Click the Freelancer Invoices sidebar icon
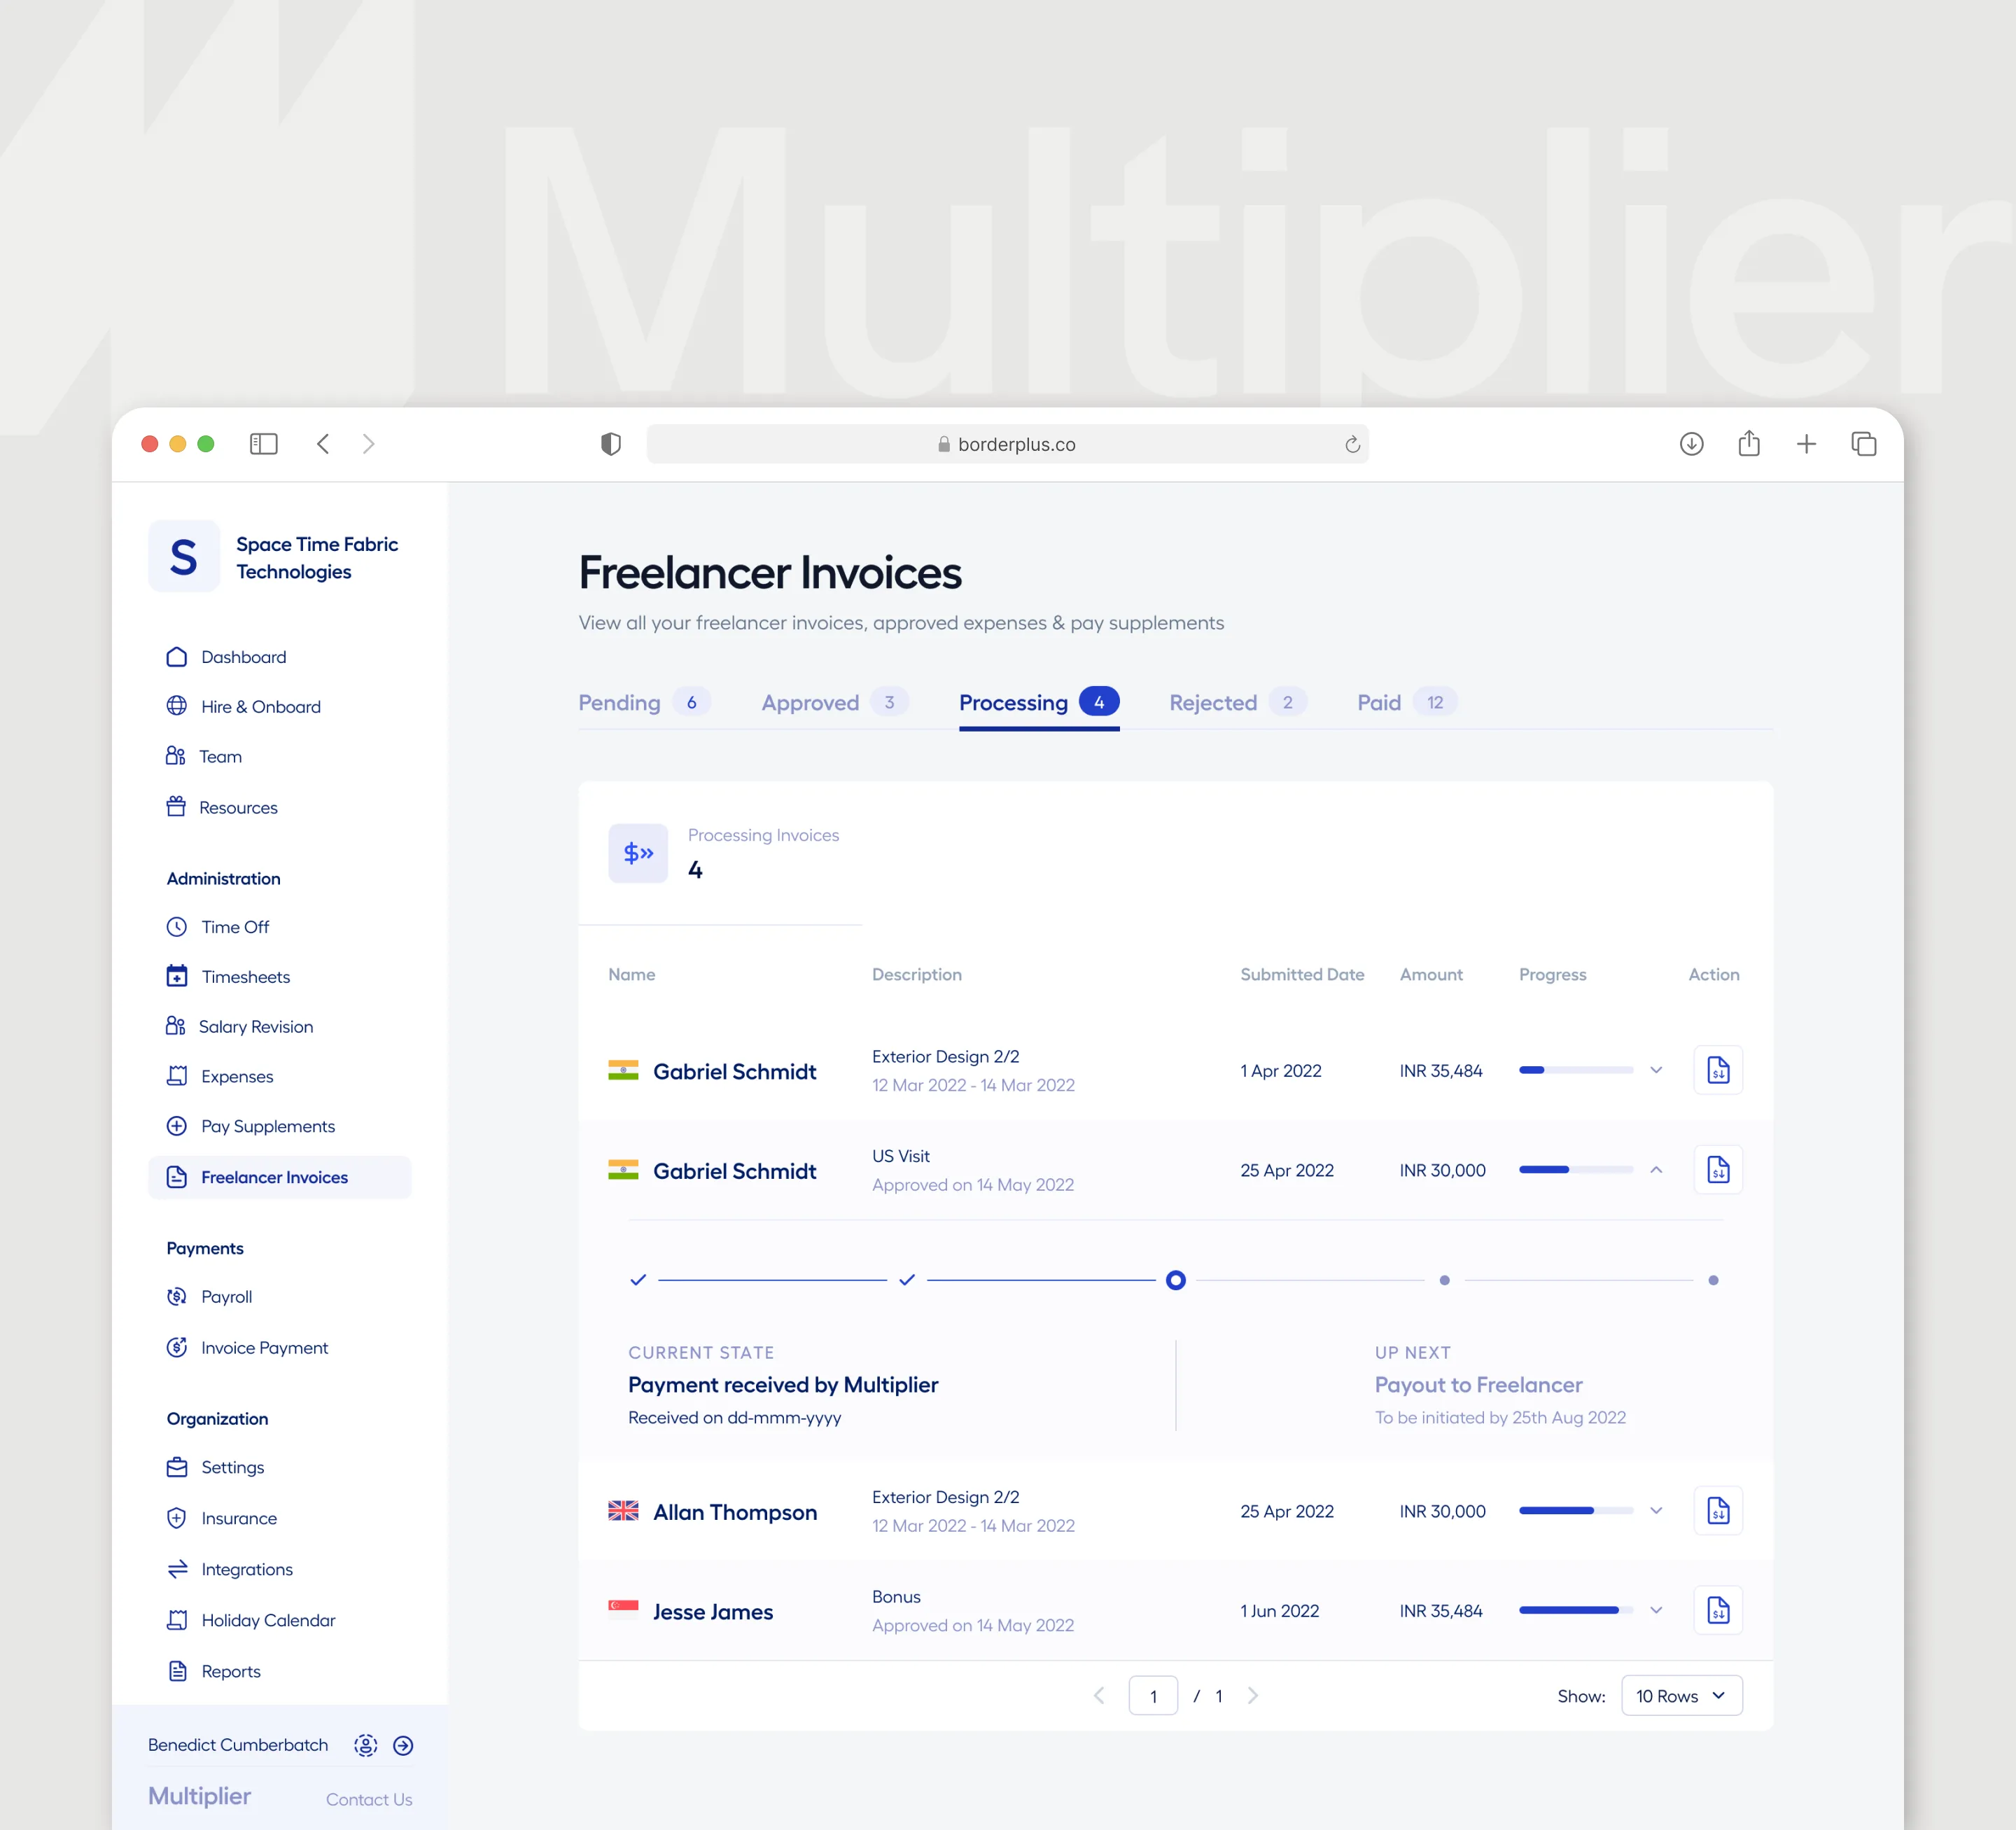Viewport: 2016px width, 1830px height. 177,1177
